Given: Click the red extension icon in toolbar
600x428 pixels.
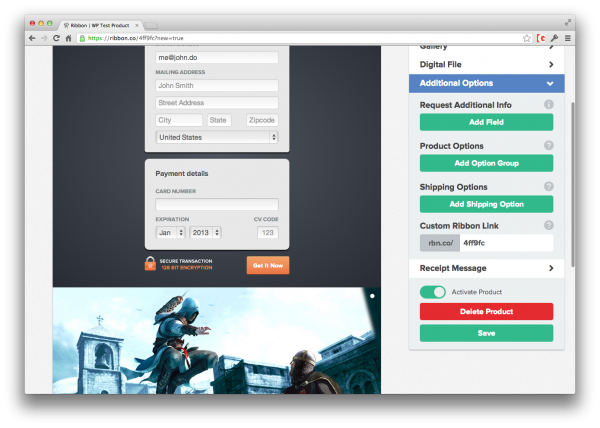Looking at the screenshot, I should [541, 38].
